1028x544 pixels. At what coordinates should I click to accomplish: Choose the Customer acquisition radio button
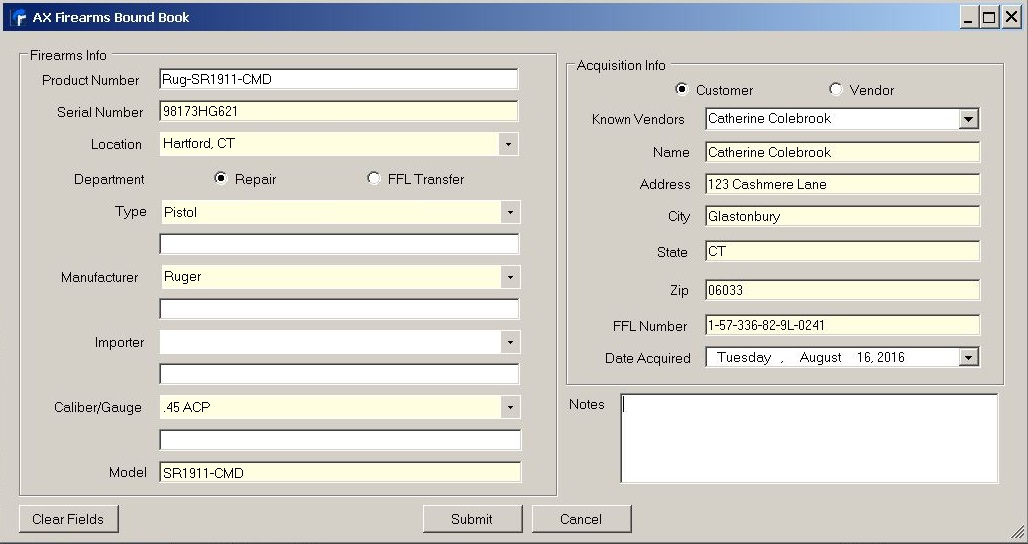point(682,89)
